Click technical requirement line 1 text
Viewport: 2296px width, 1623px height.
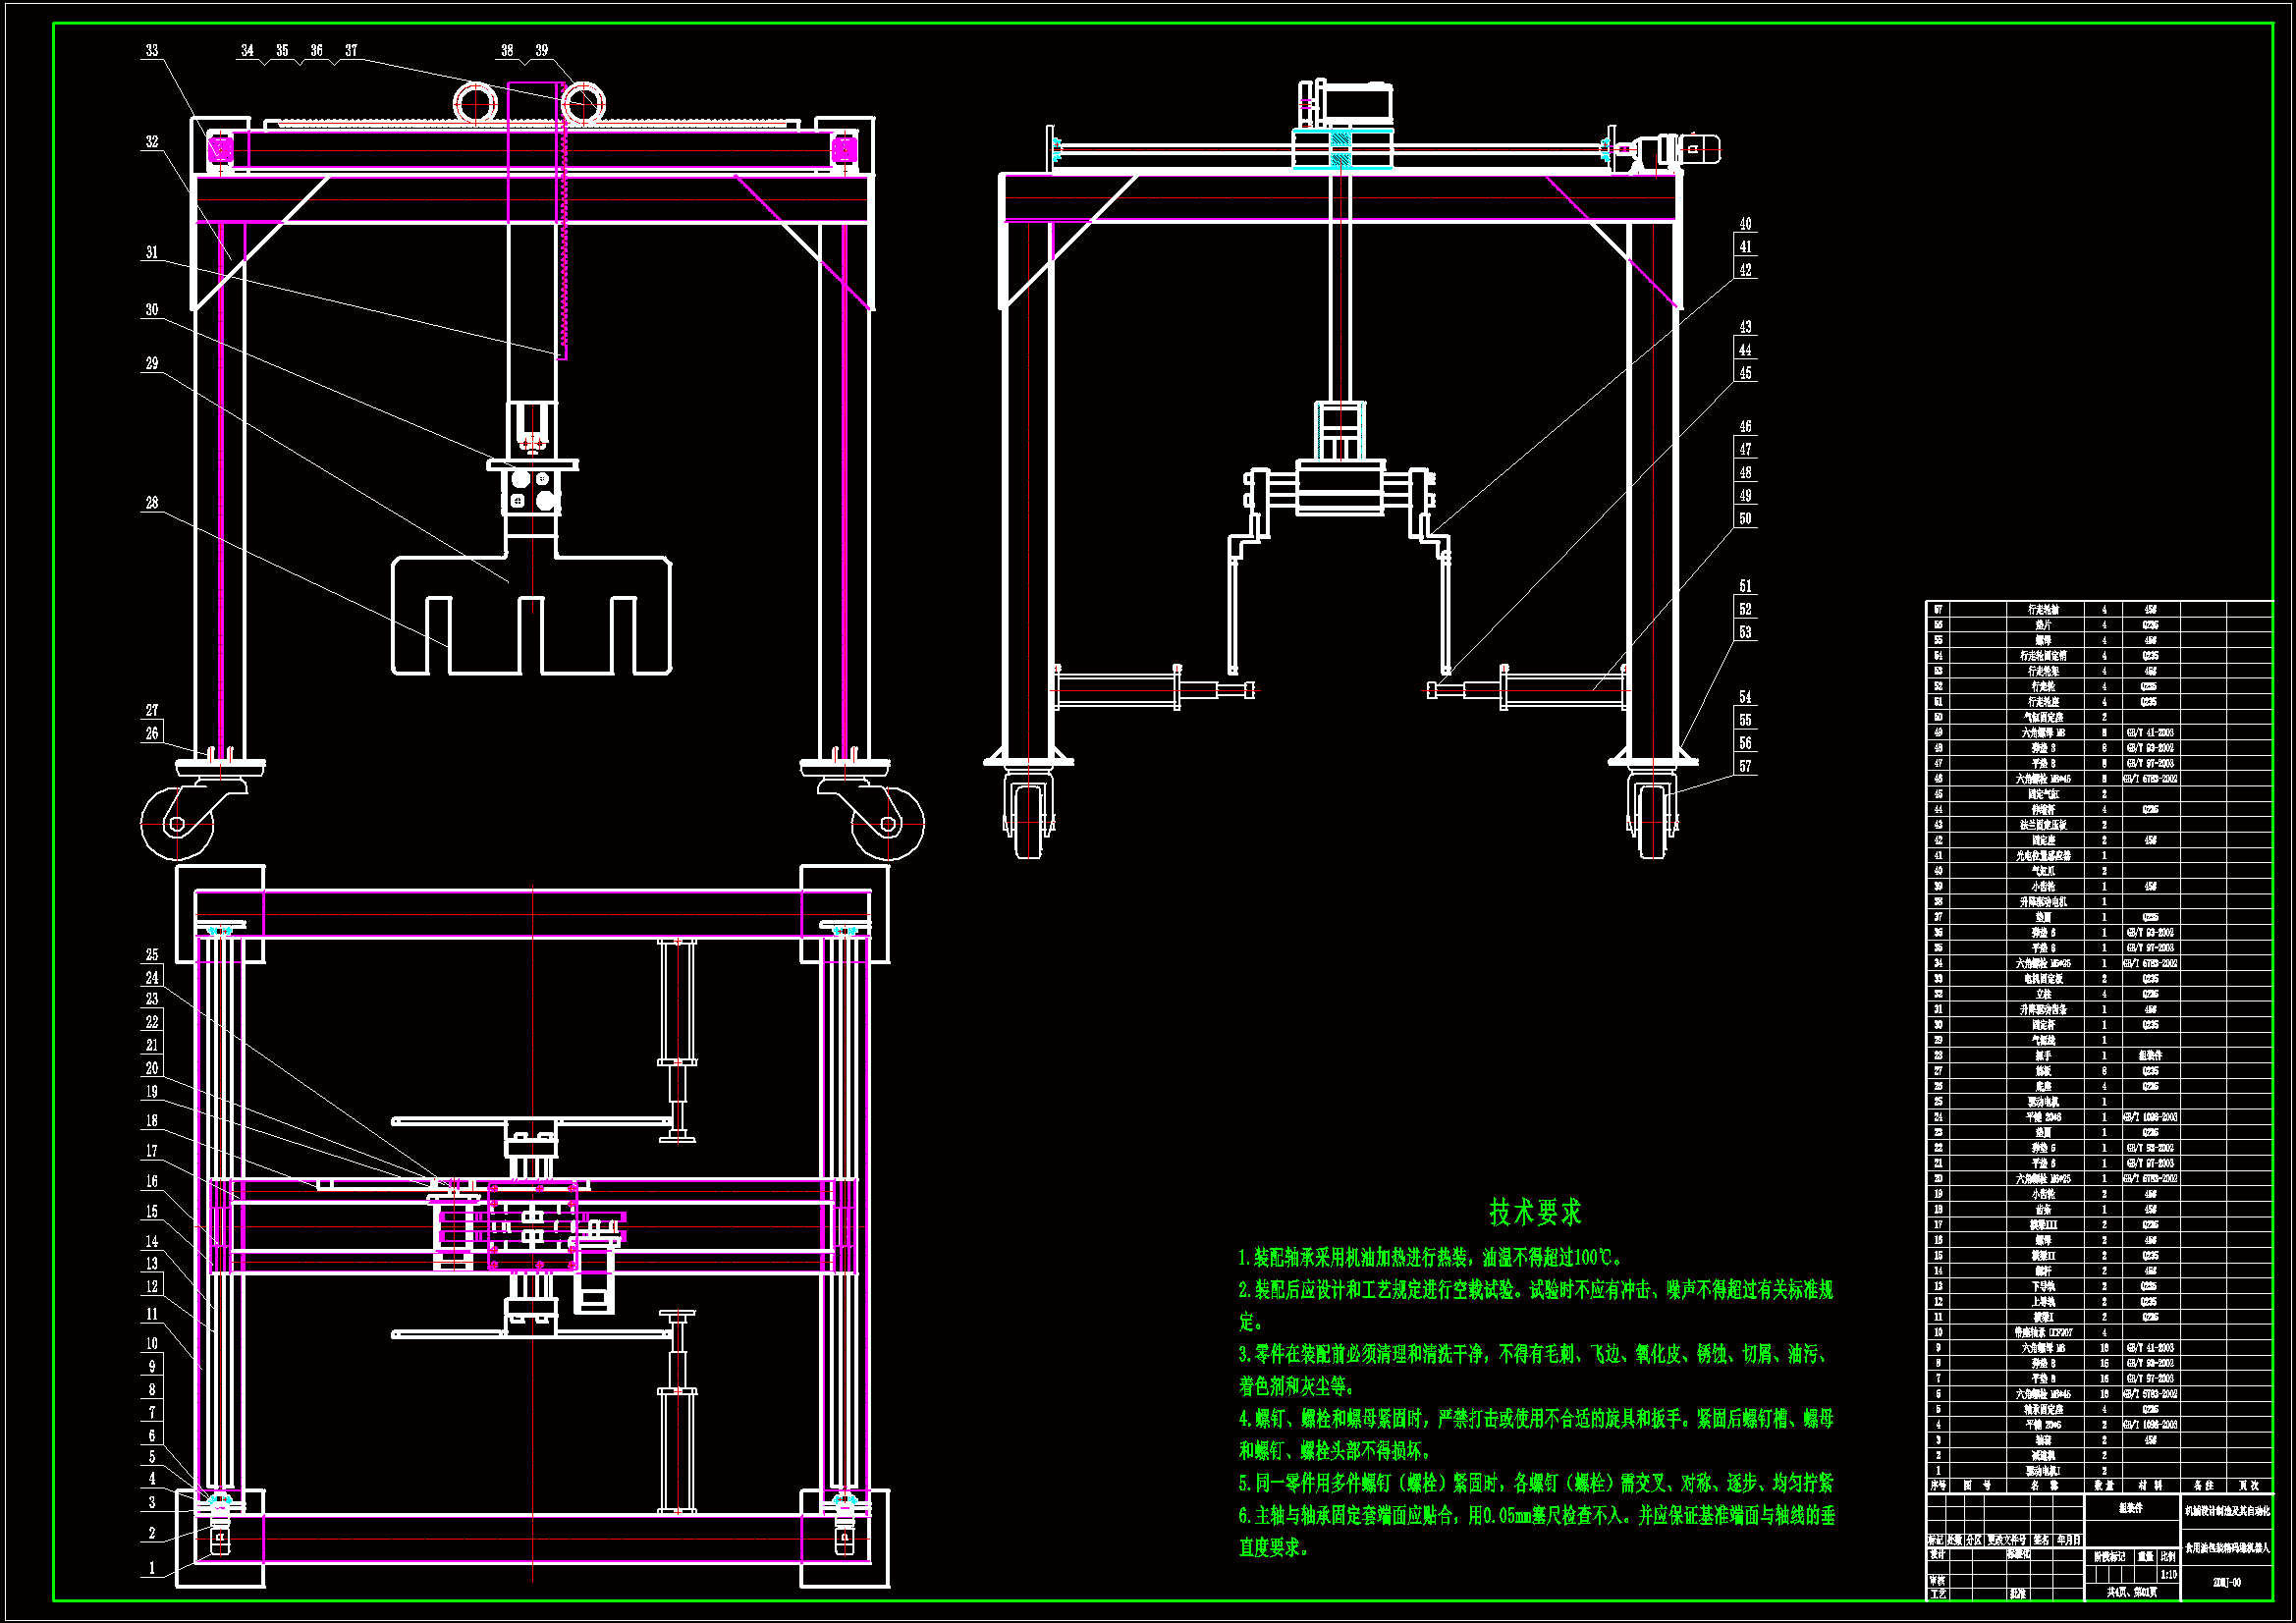[1430, 1257]
